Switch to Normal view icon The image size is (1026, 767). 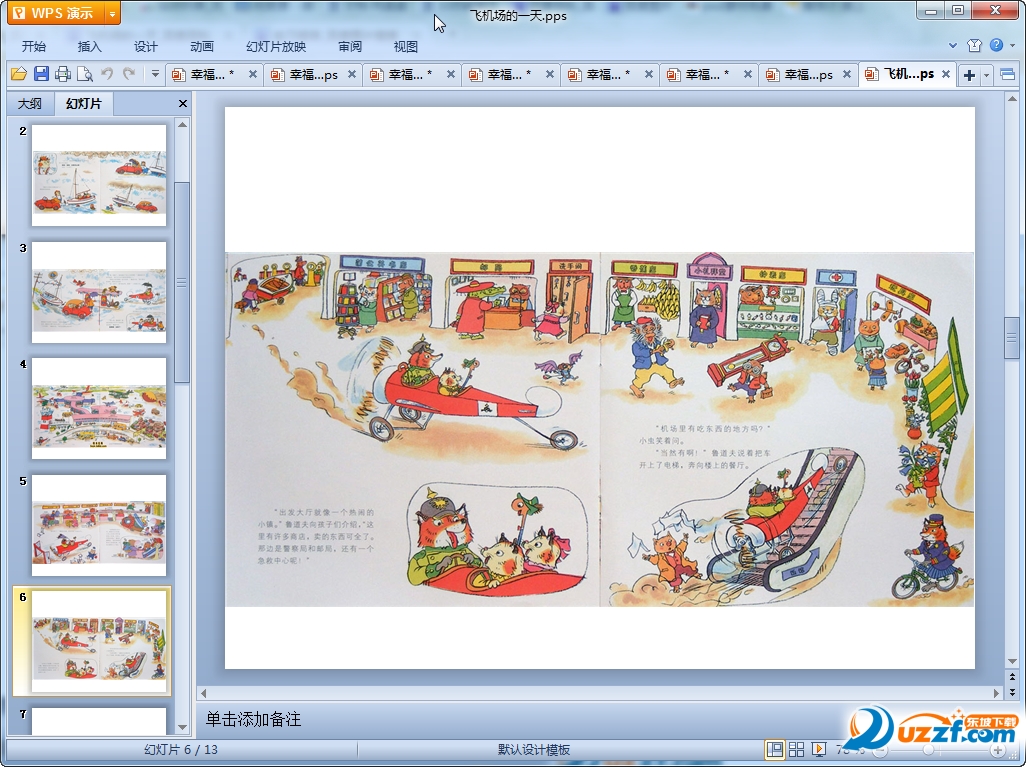[x=775, y=749]
